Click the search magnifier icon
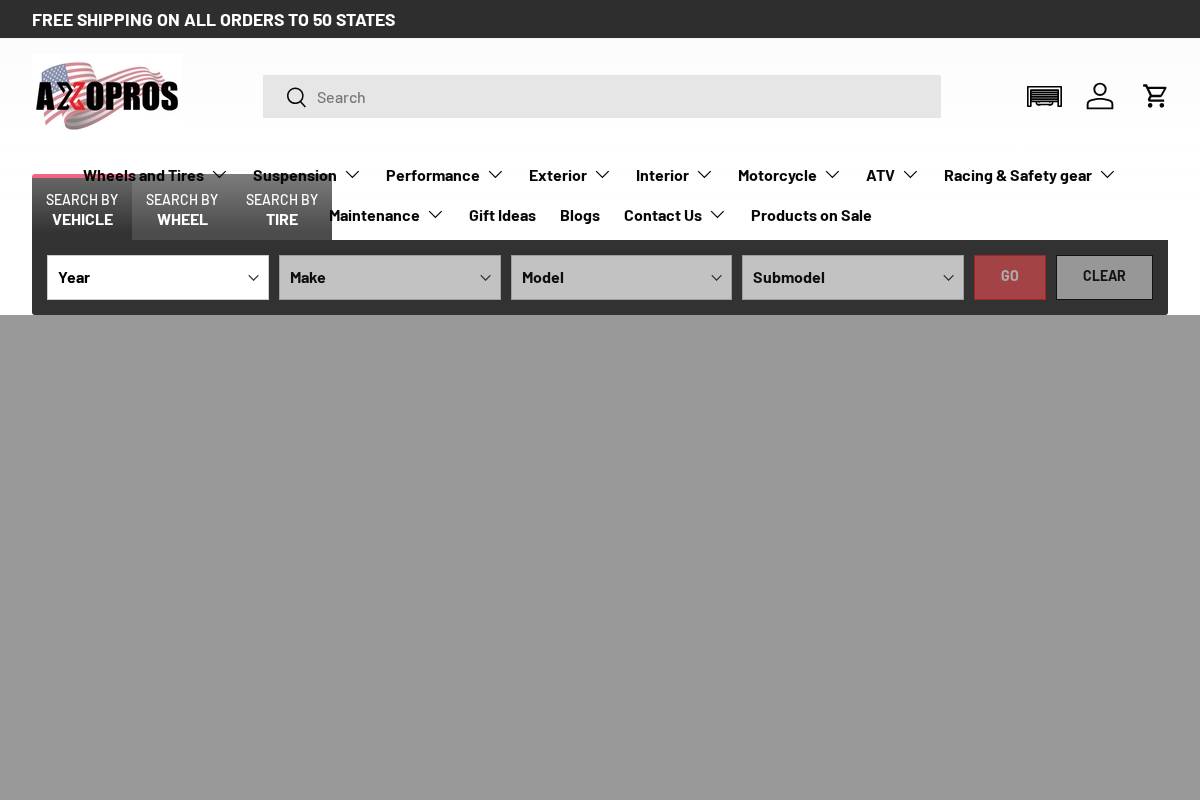The width and height of the screenshot is (1200, 800). coord(296,97)
